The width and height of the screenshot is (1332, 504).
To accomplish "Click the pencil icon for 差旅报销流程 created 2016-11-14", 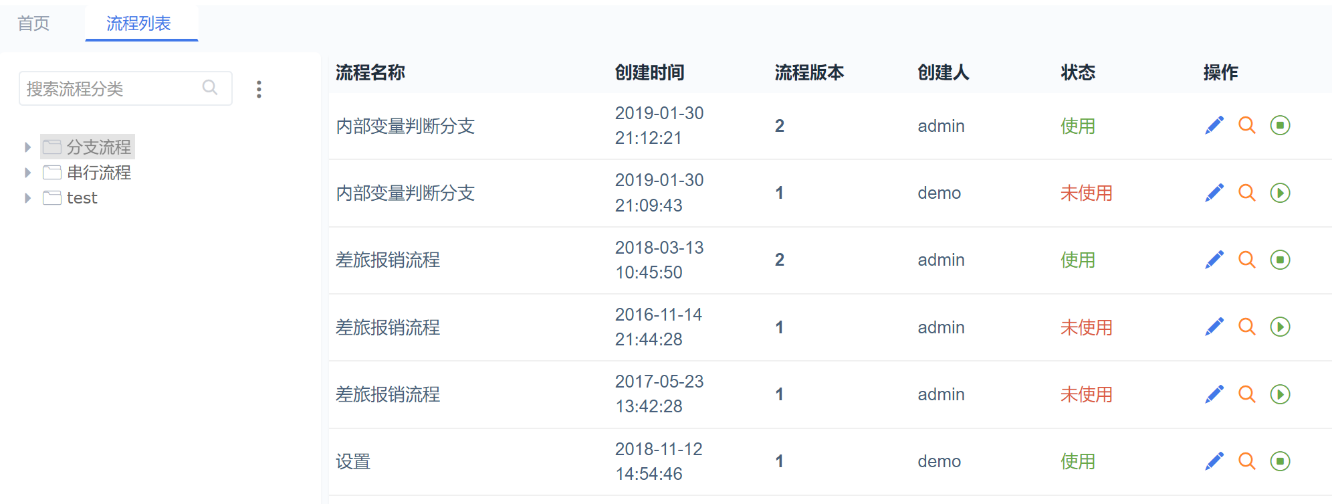I will (x=1214, y=326).
